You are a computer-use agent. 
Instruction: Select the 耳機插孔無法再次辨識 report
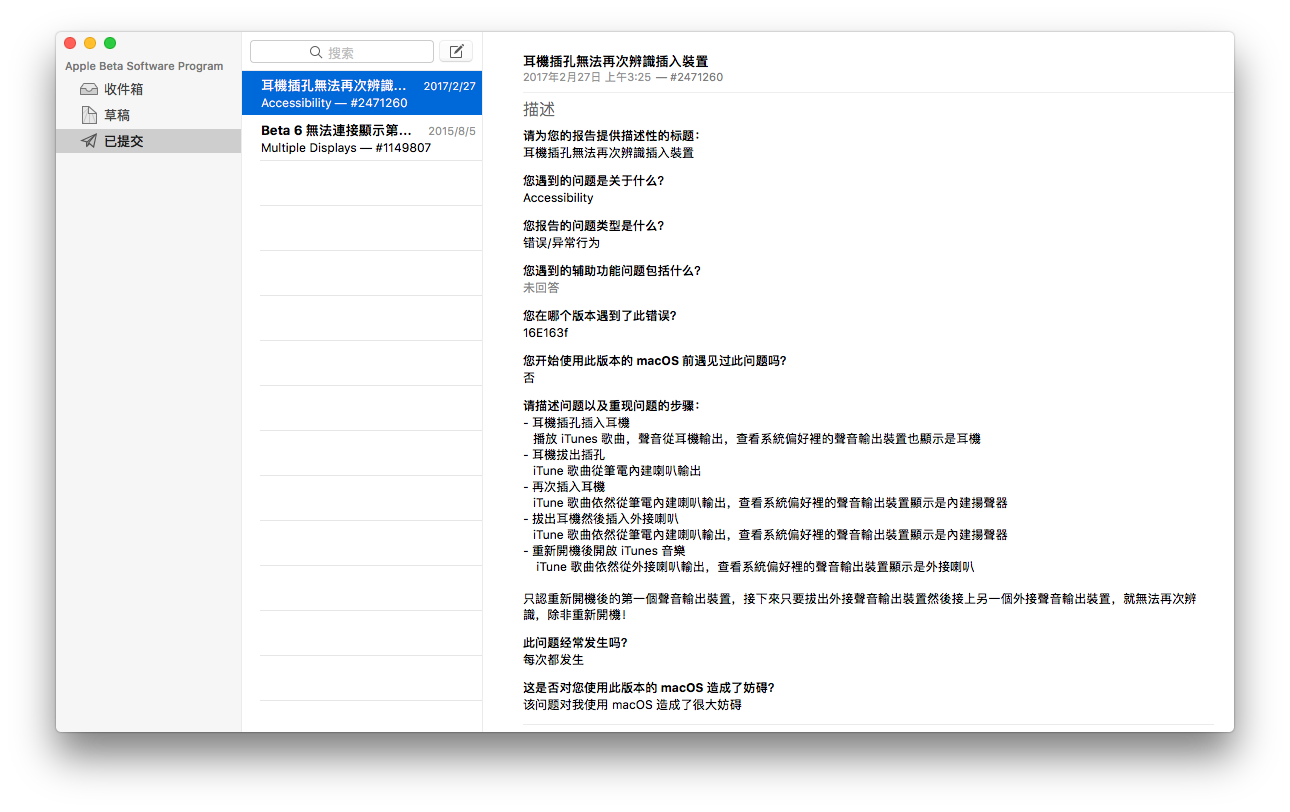pos(334,85)
